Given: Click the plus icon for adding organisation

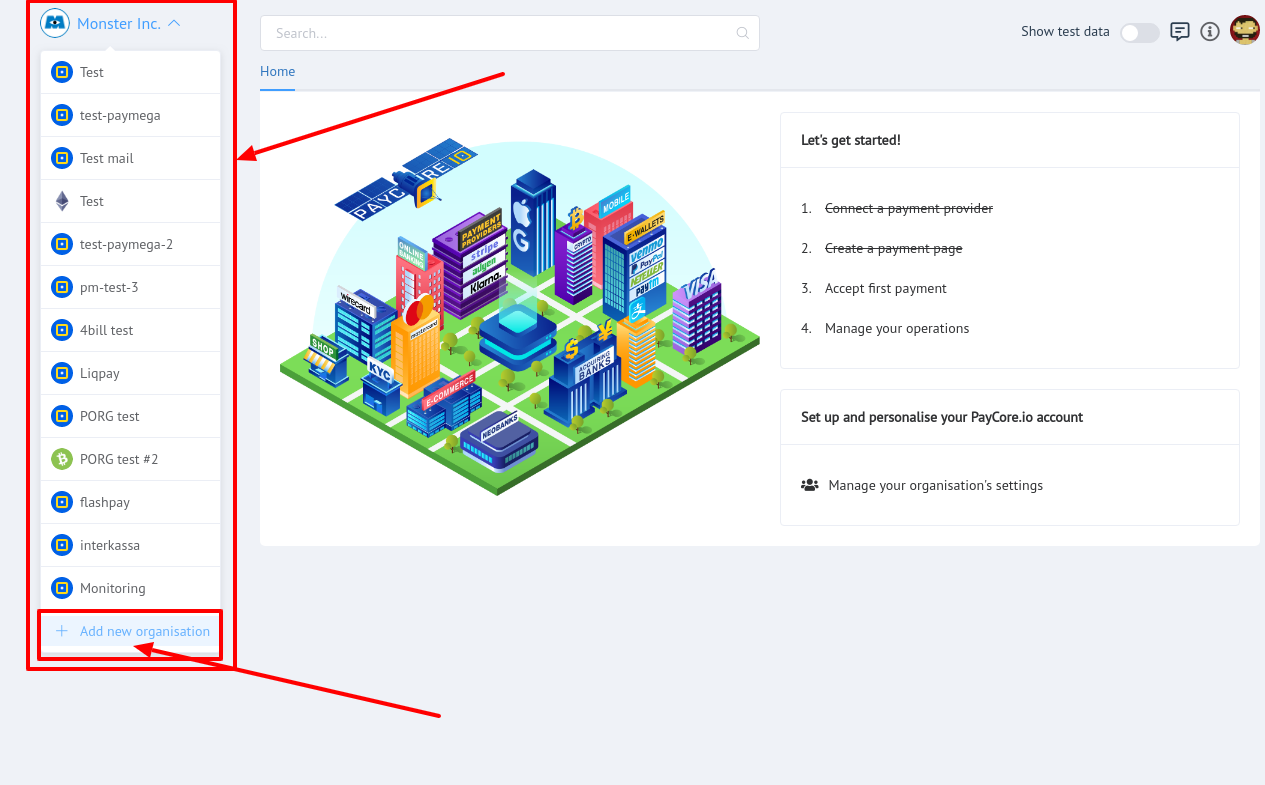Looking at the screenshot, I should pos(62,631).
